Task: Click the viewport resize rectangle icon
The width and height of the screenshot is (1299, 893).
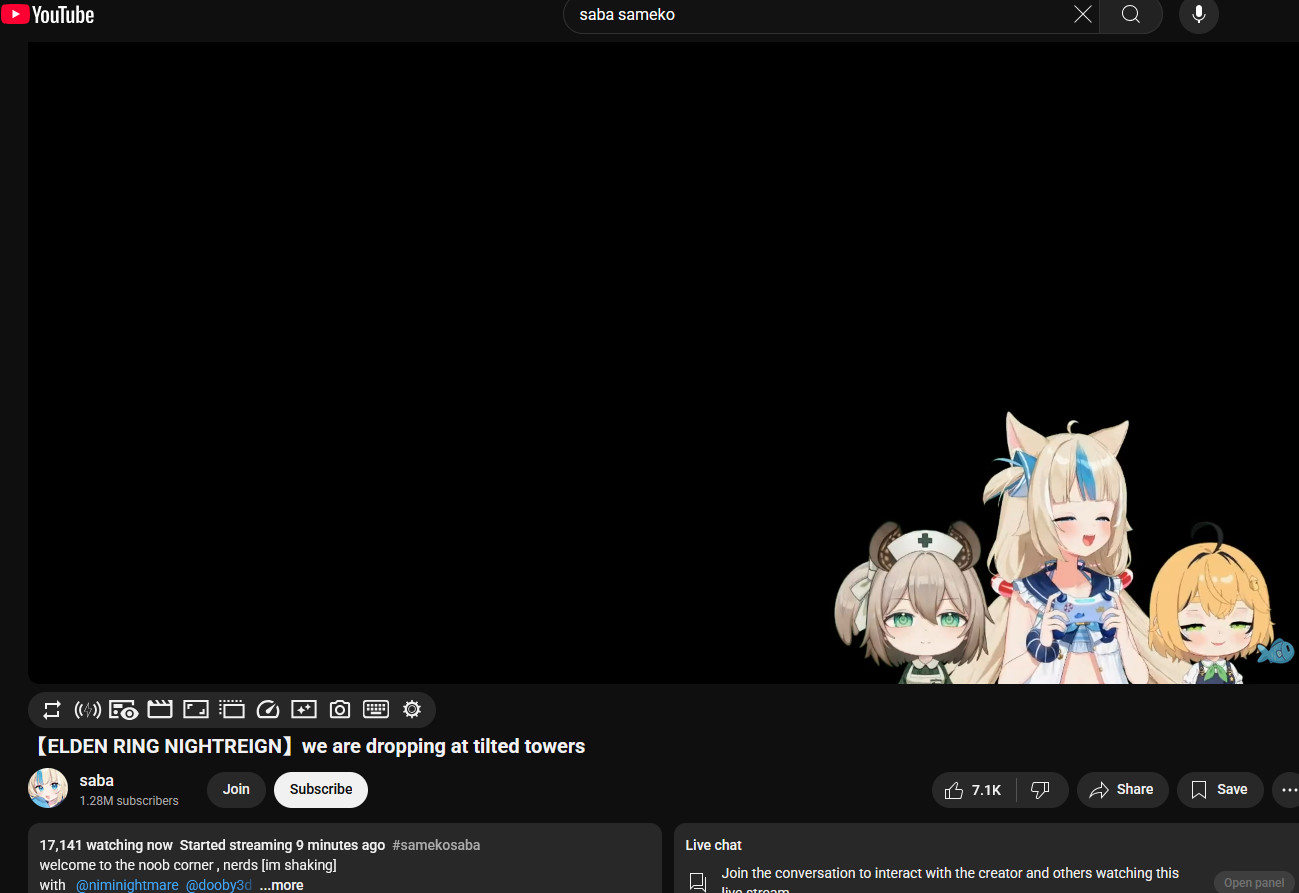Action: (196, 710)
